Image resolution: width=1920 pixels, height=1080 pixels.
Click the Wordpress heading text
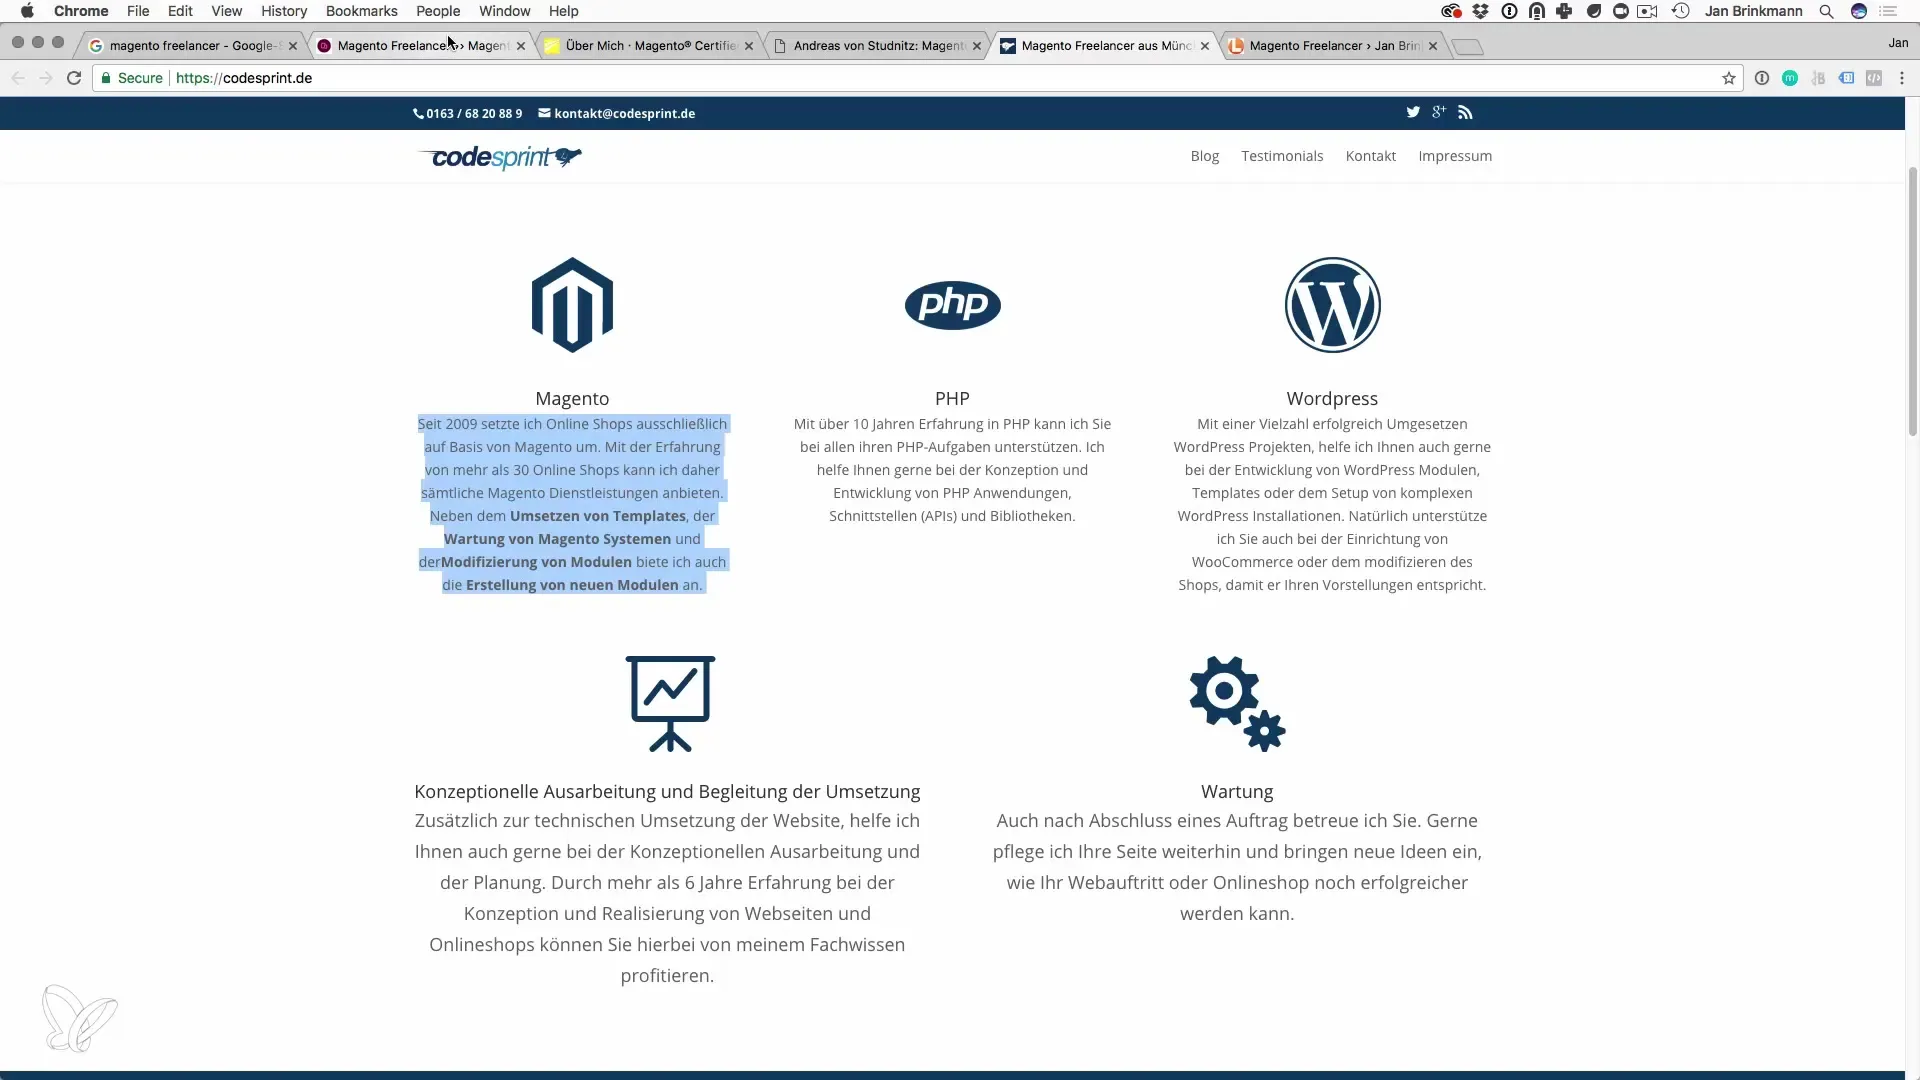click(x=1332, y=398)
